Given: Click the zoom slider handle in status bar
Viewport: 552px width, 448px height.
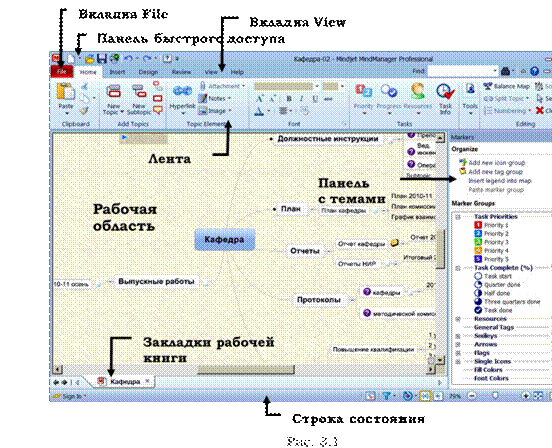Looking at the screenshot, I should (x=495, y=396).
